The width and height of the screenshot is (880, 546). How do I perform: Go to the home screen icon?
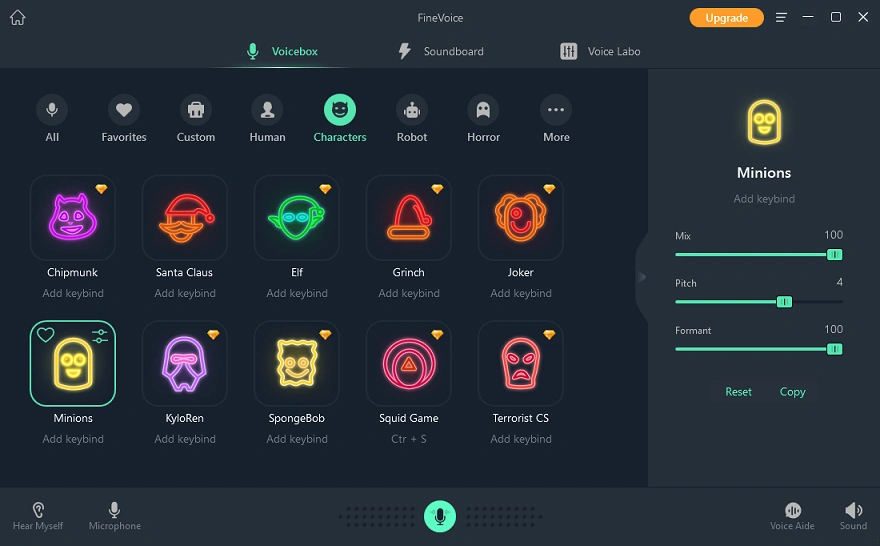coord(18,17)
